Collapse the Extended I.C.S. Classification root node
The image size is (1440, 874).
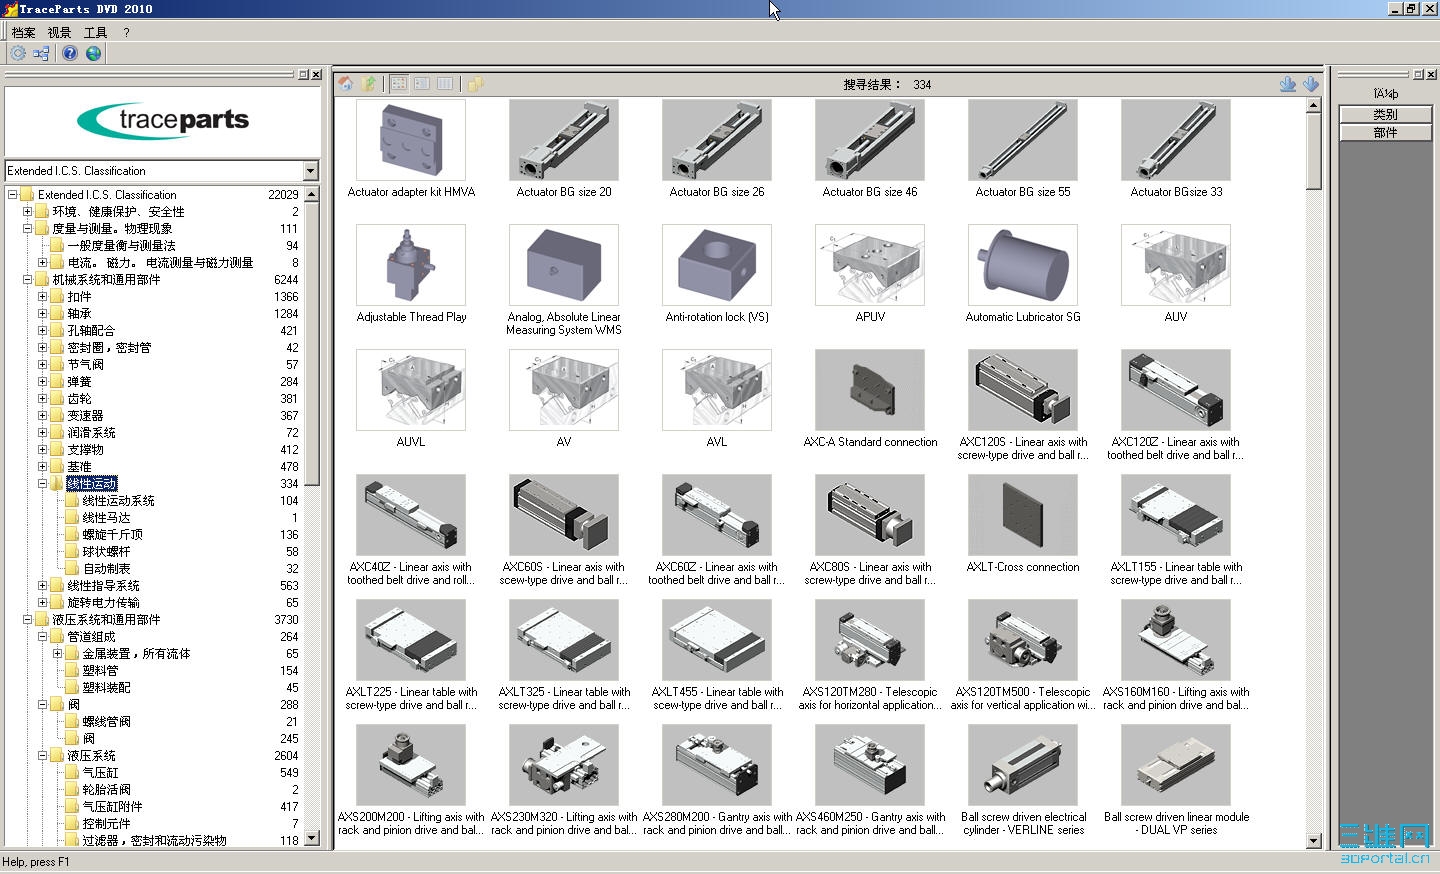13,195
